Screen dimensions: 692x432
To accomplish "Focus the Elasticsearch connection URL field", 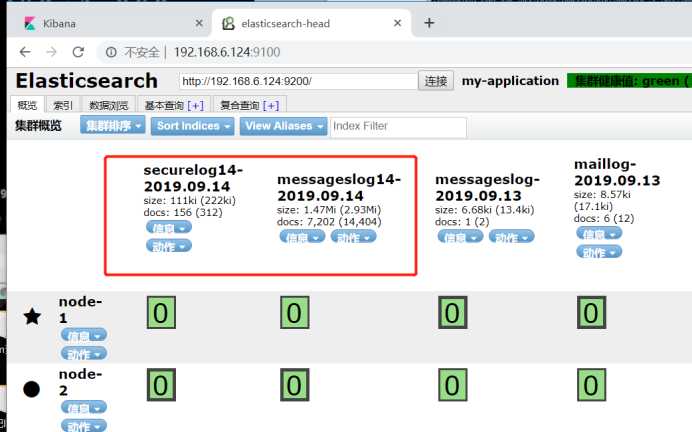I will click(x=298, y=81).
